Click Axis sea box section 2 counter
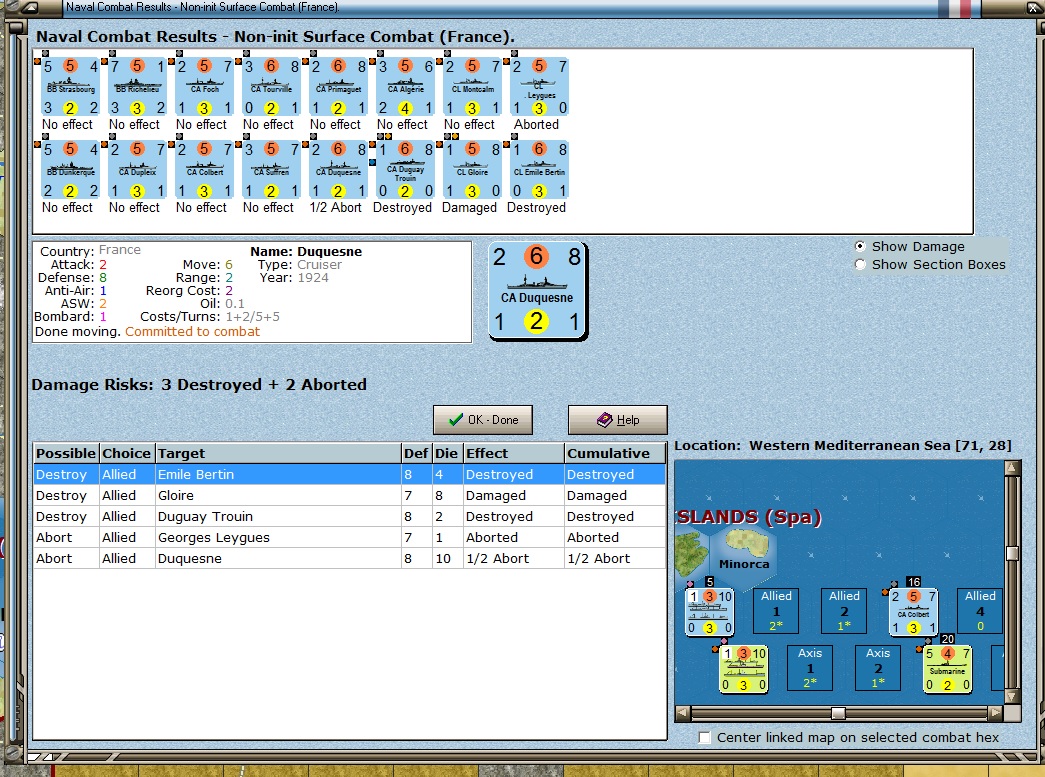 [878, 668]
